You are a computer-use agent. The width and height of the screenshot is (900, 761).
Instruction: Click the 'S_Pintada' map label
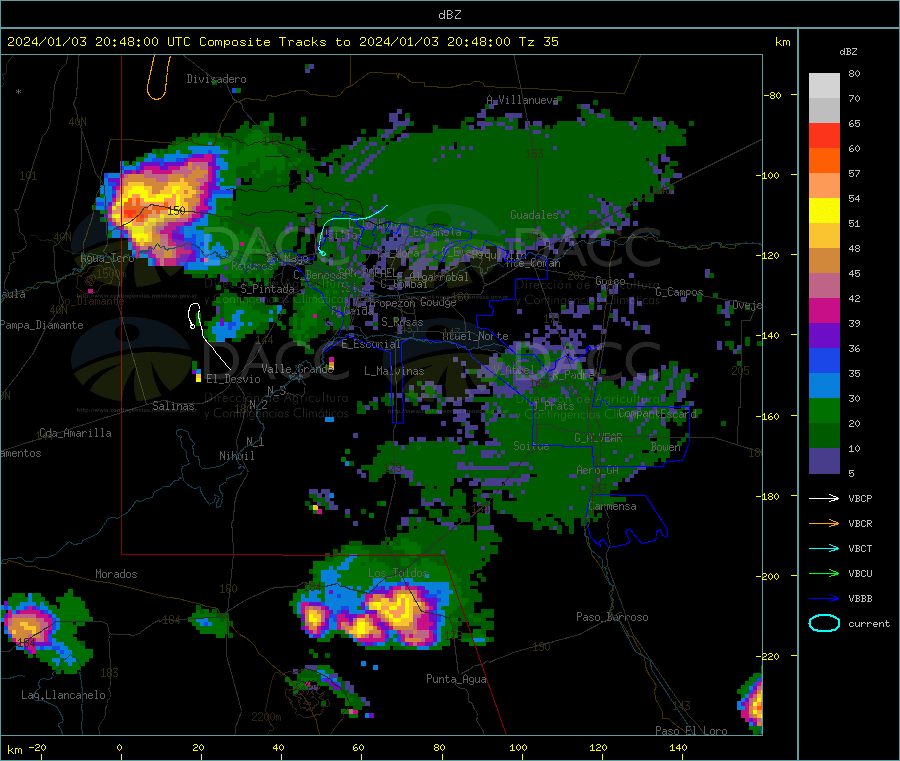[267, 289]
